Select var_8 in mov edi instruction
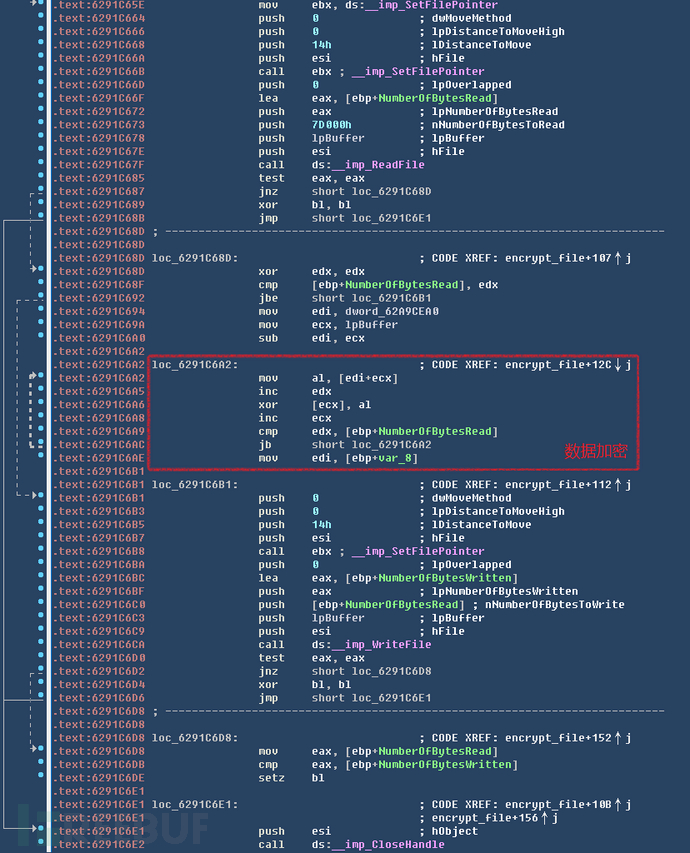Viewport: 690px width, 853px height. 395,458
